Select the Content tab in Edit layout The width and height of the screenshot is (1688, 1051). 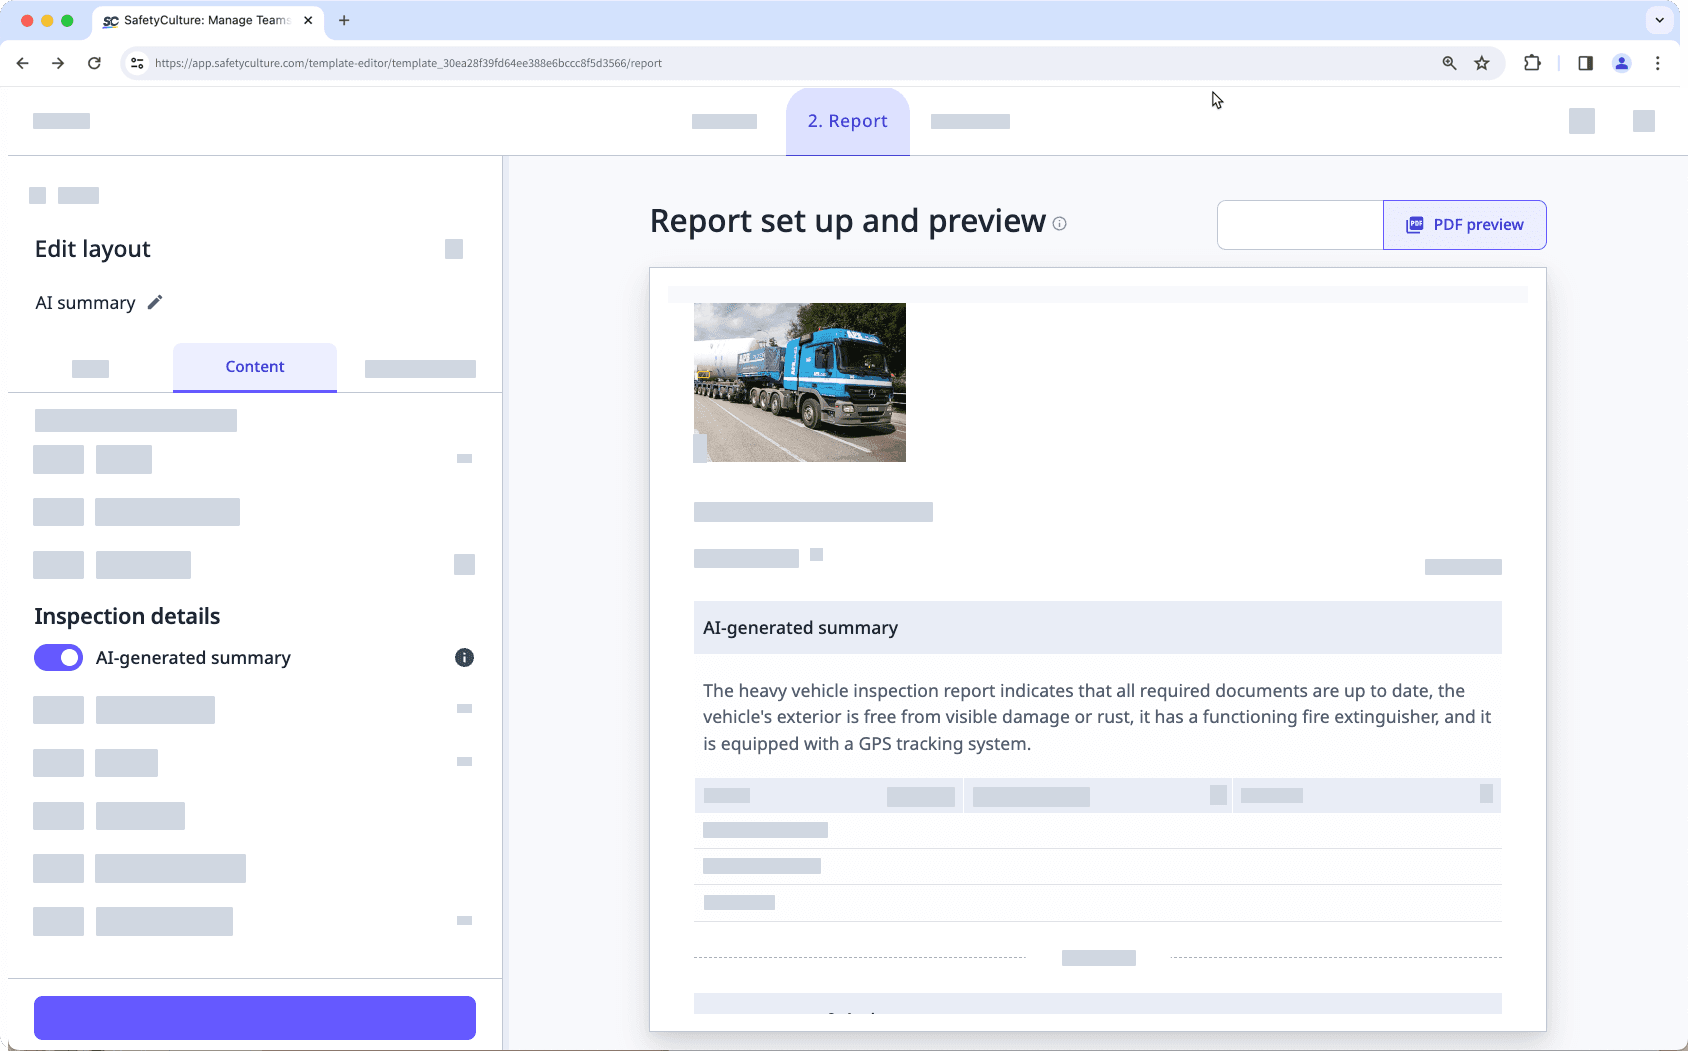tap(254, 367)
